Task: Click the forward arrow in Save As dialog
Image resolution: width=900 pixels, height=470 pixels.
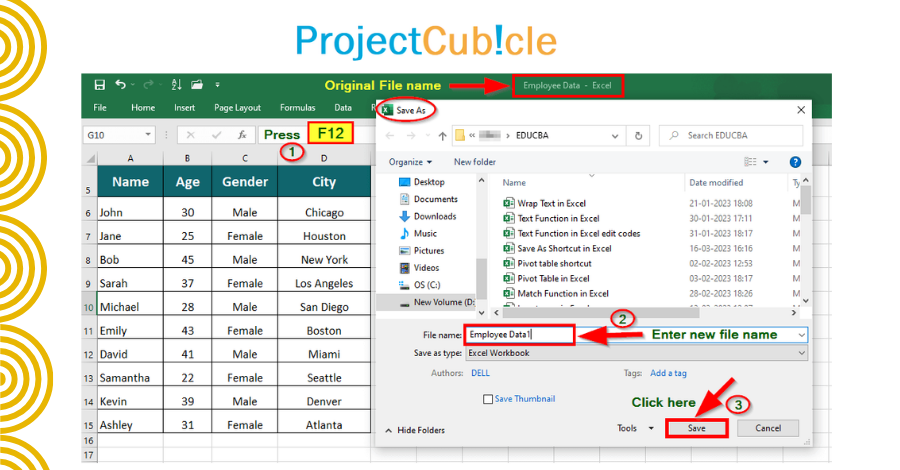Action: pos(411,136)
